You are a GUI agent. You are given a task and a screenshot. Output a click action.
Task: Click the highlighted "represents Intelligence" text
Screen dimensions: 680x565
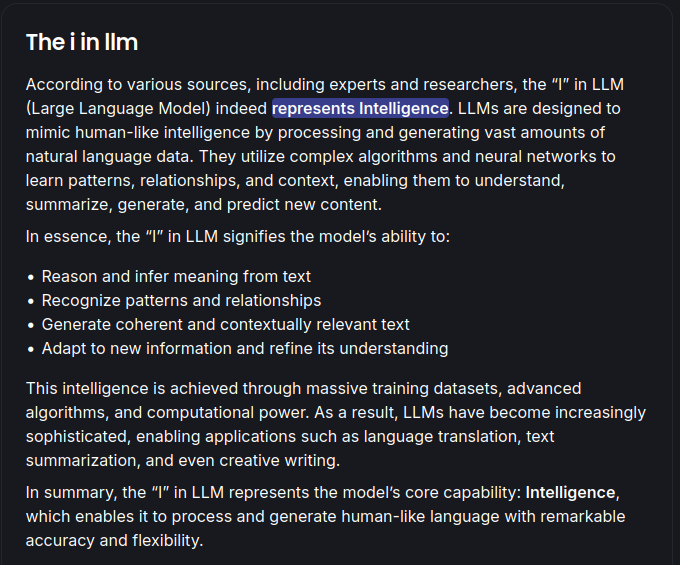tap(360, 108)
